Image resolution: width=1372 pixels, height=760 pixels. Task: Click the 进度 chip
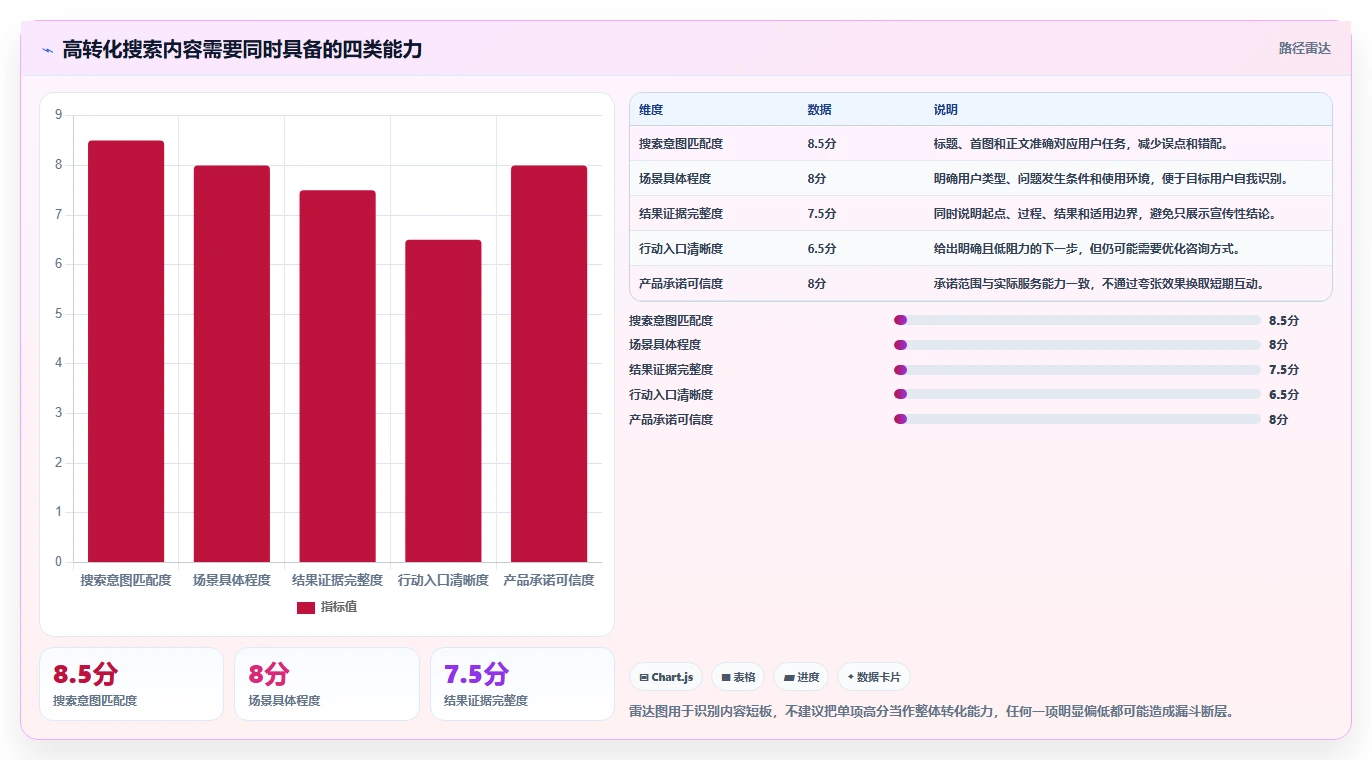801,677
